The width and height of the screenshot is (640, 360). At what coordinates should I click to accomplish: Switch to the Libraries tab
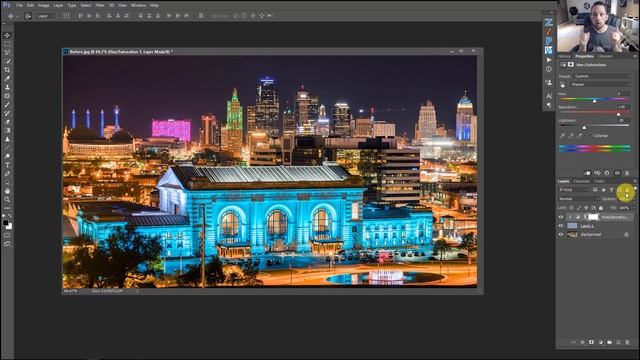[x=605, y=56]
